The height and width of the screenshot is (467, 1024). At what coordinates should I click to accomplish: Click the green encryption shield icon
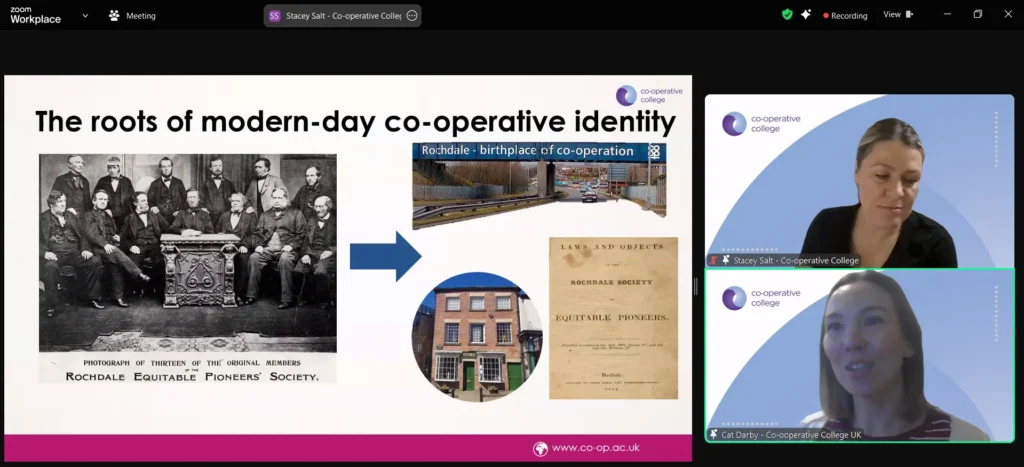click(x=787, y=15)
